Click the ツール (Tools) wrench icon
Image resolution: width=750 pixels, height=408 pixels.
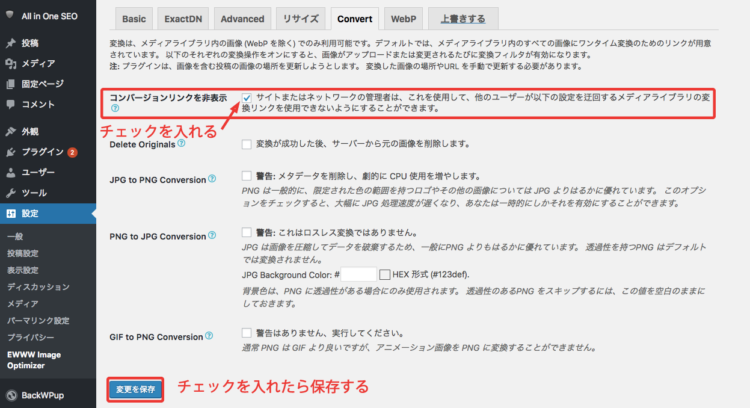tap(10, 192)
